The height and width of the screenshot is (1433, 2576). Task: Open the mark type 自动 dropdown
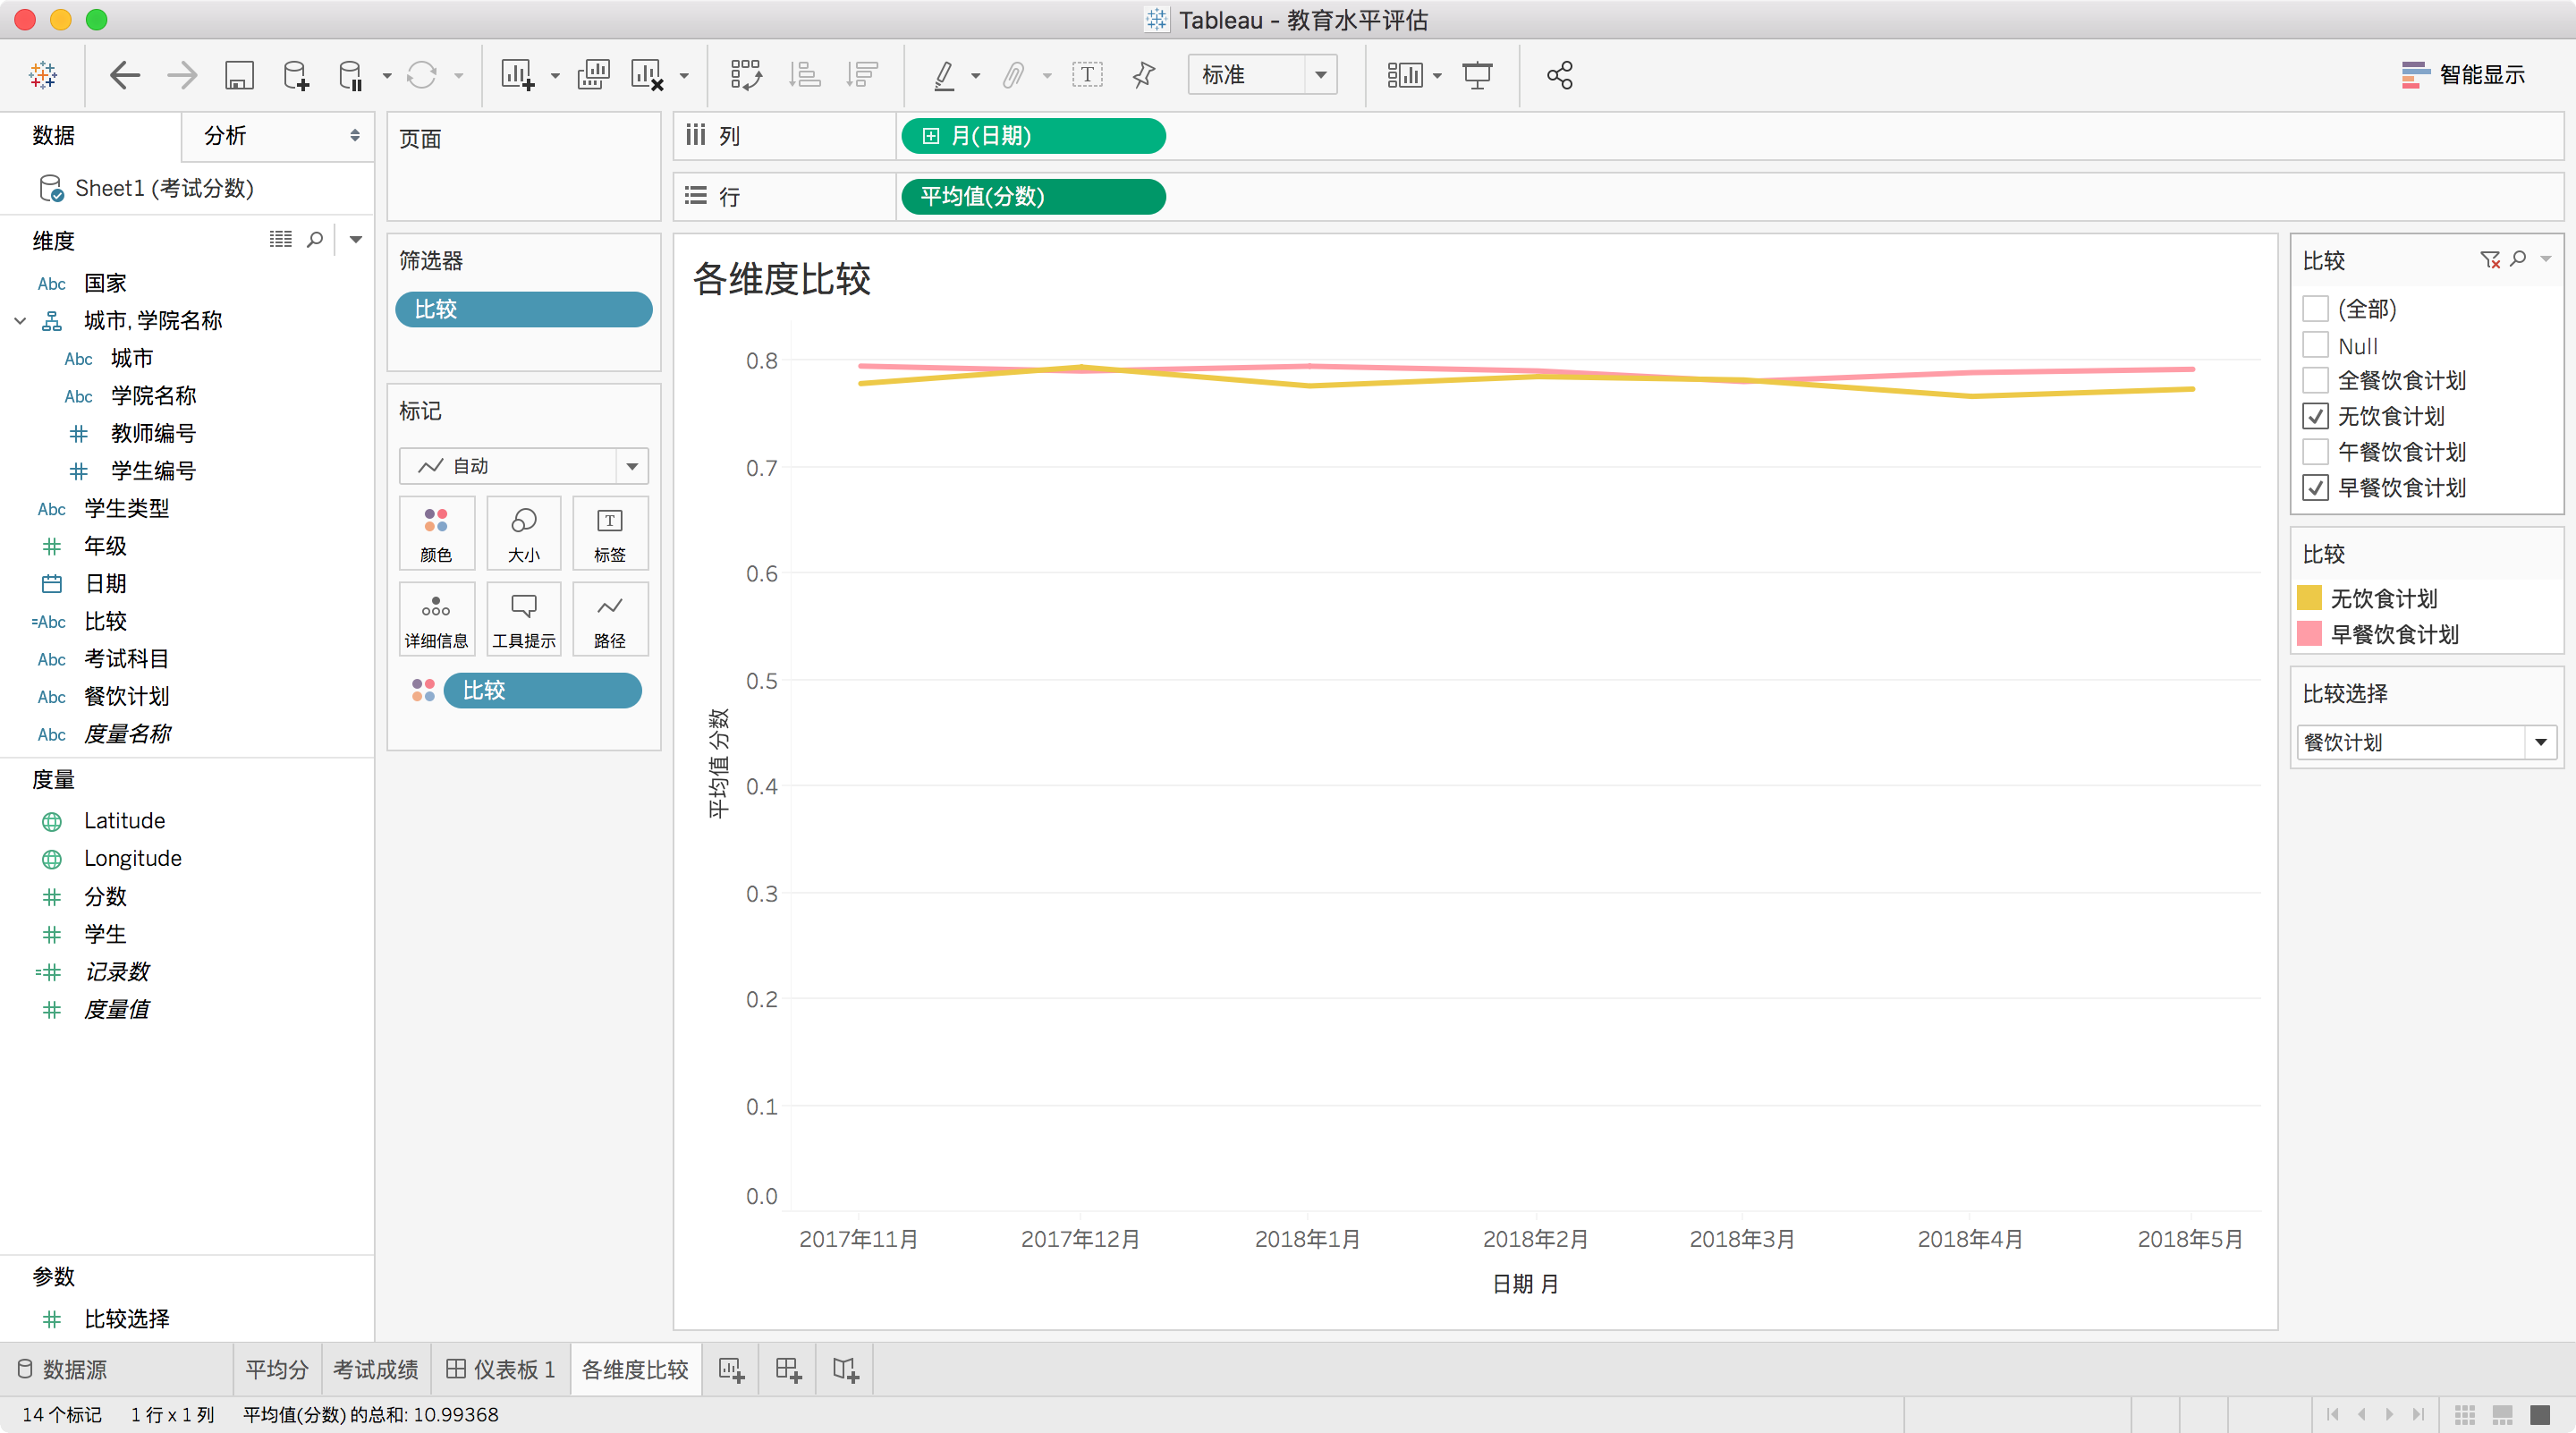[x=632, y=466]
